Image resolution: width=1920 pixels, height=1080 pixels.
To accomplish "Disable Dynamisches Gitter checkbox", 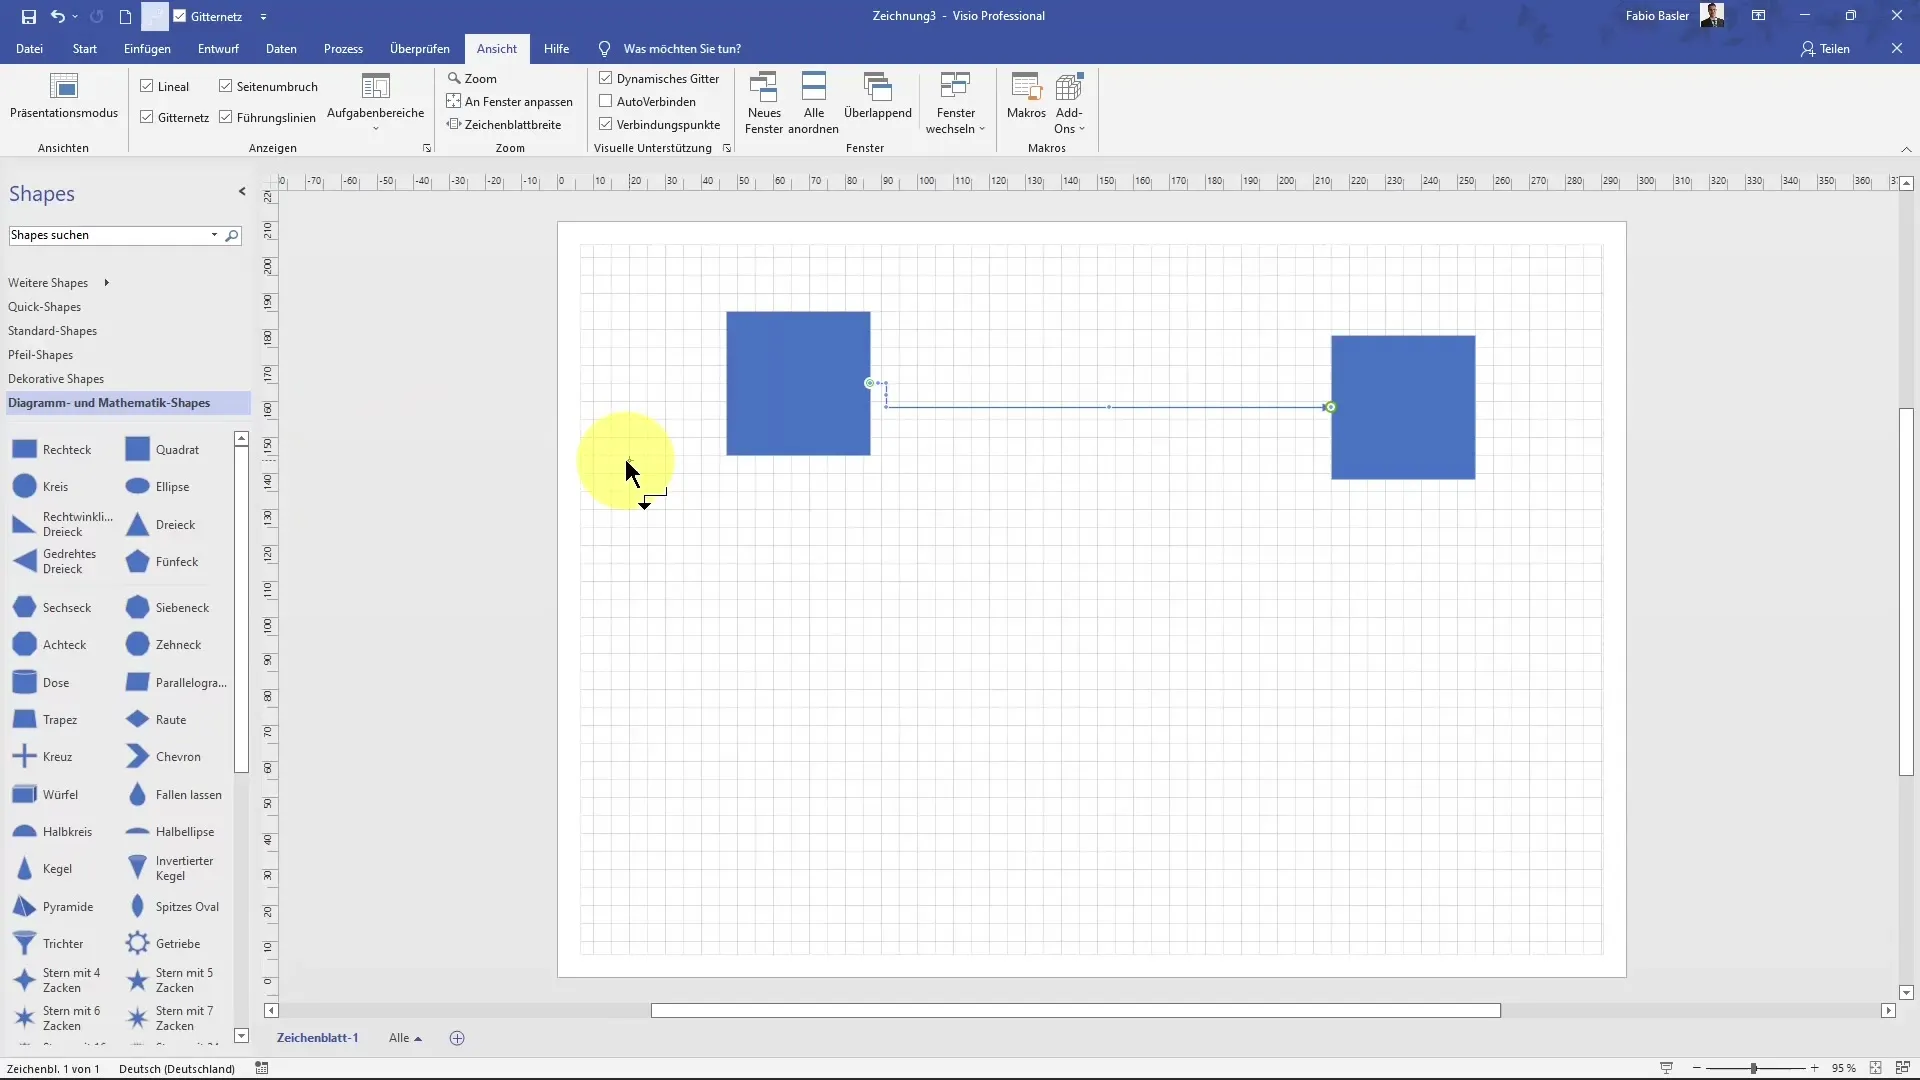I will coord(606,78).
